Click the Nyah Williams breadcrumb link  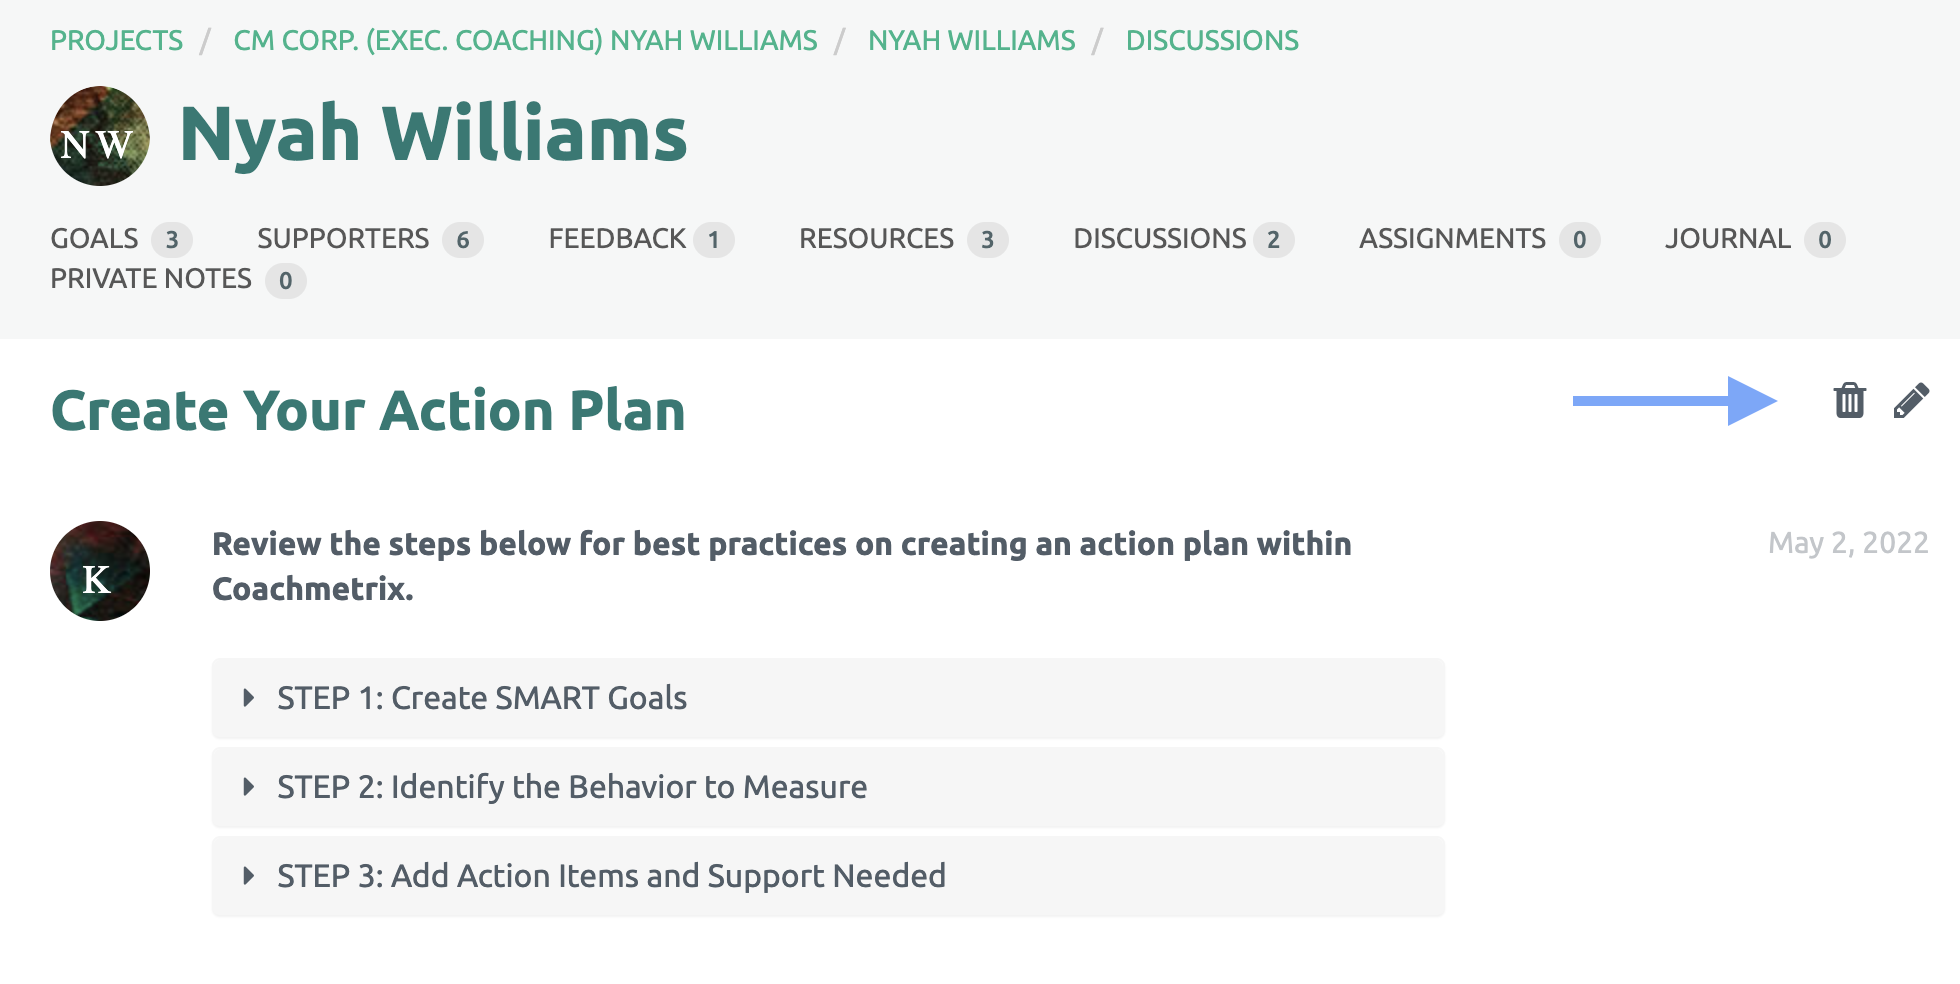tap(971, 41)
